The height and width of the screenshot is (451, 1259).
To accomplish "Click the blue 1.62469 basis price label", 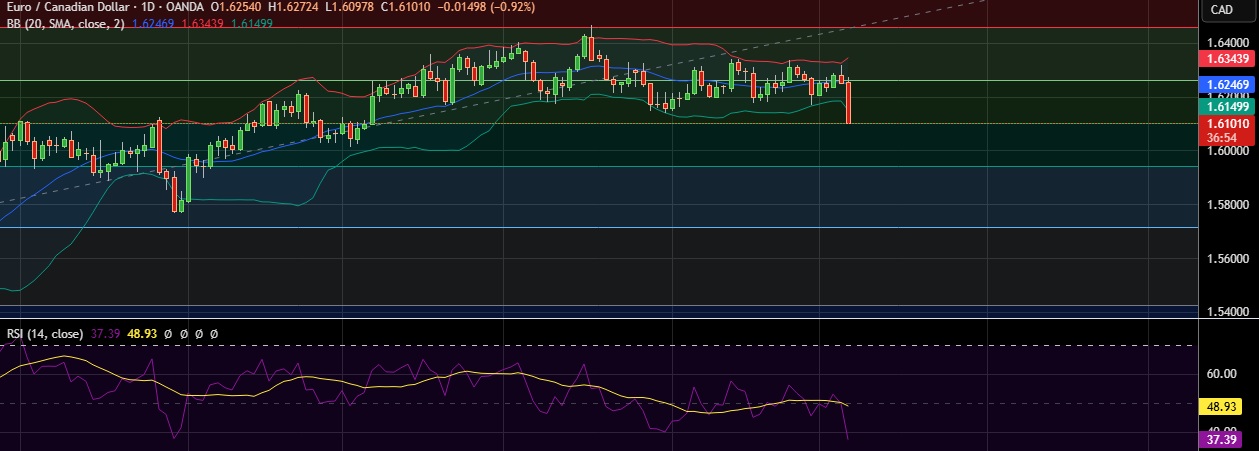I will 1227,85.
